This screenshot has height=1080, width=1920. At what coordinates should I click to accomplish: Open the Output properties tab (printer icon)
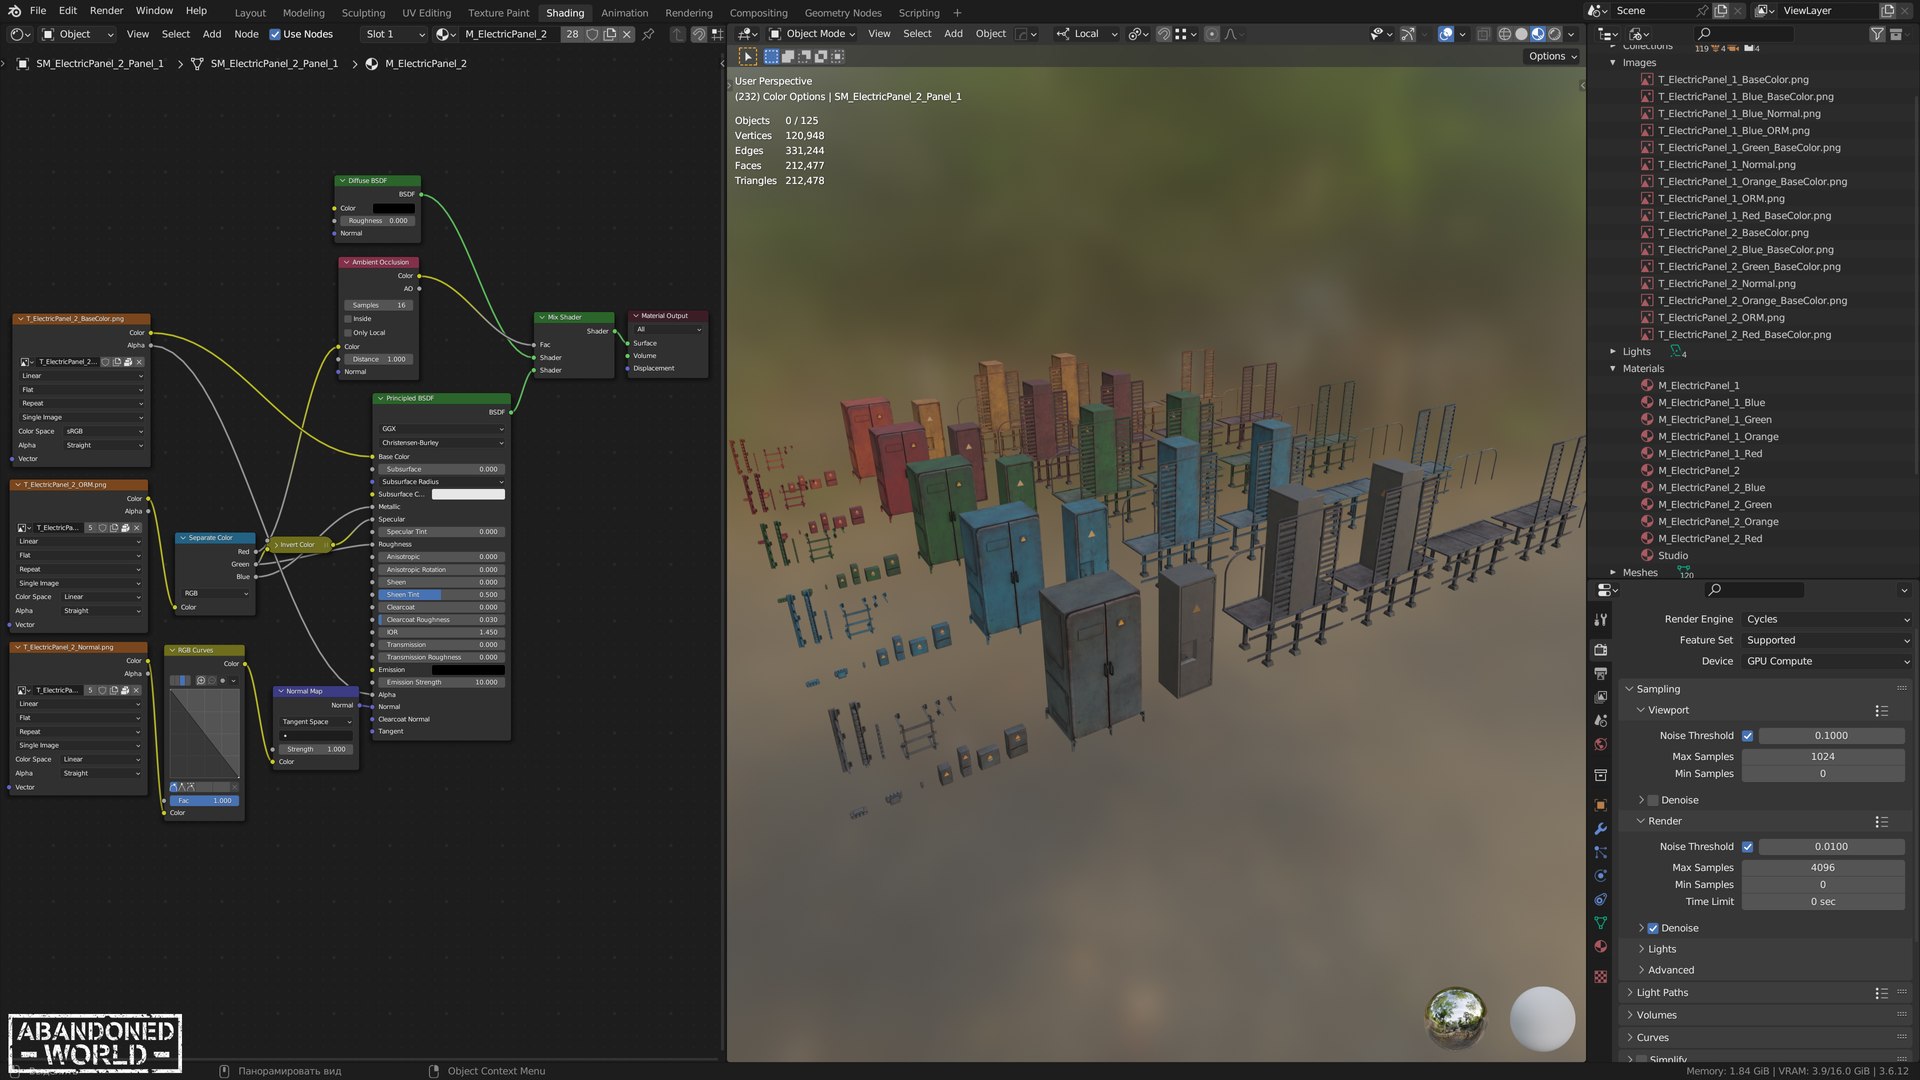click(x=1600, y=673)
